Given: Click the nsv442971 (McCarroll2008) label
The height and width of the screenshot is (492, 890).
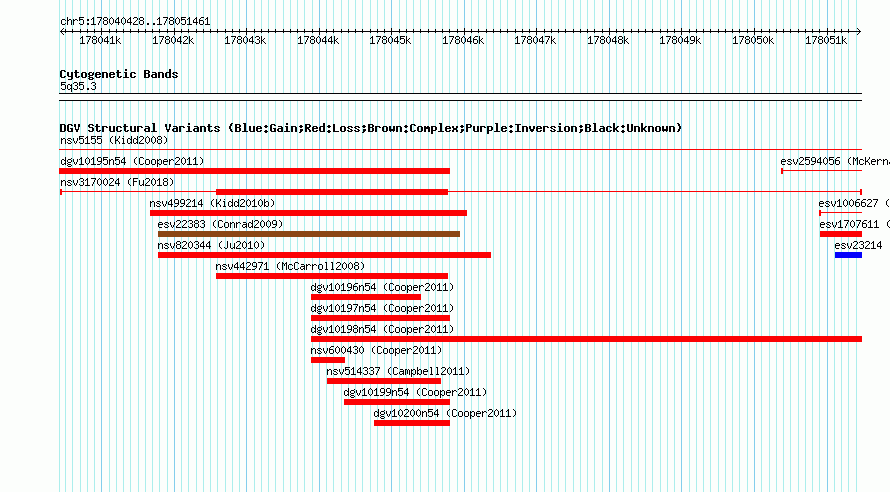Looking at the screenshot, I should (x=290, y=266).
